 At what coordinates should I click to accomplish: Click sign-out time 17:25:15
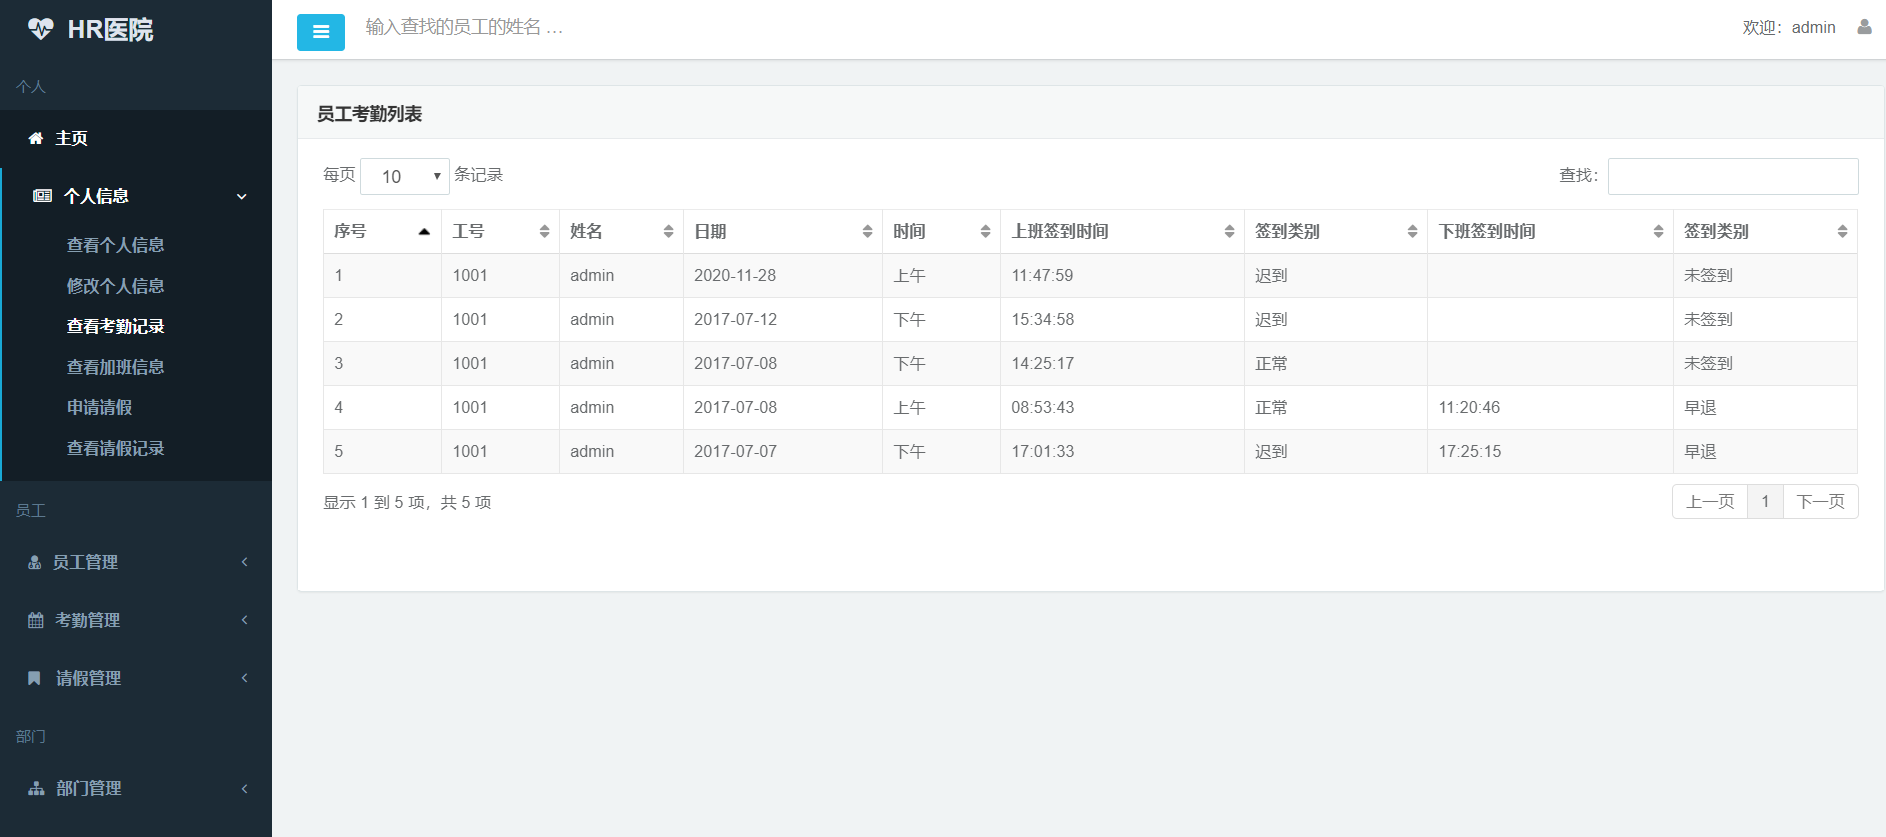coord(1470,451)
